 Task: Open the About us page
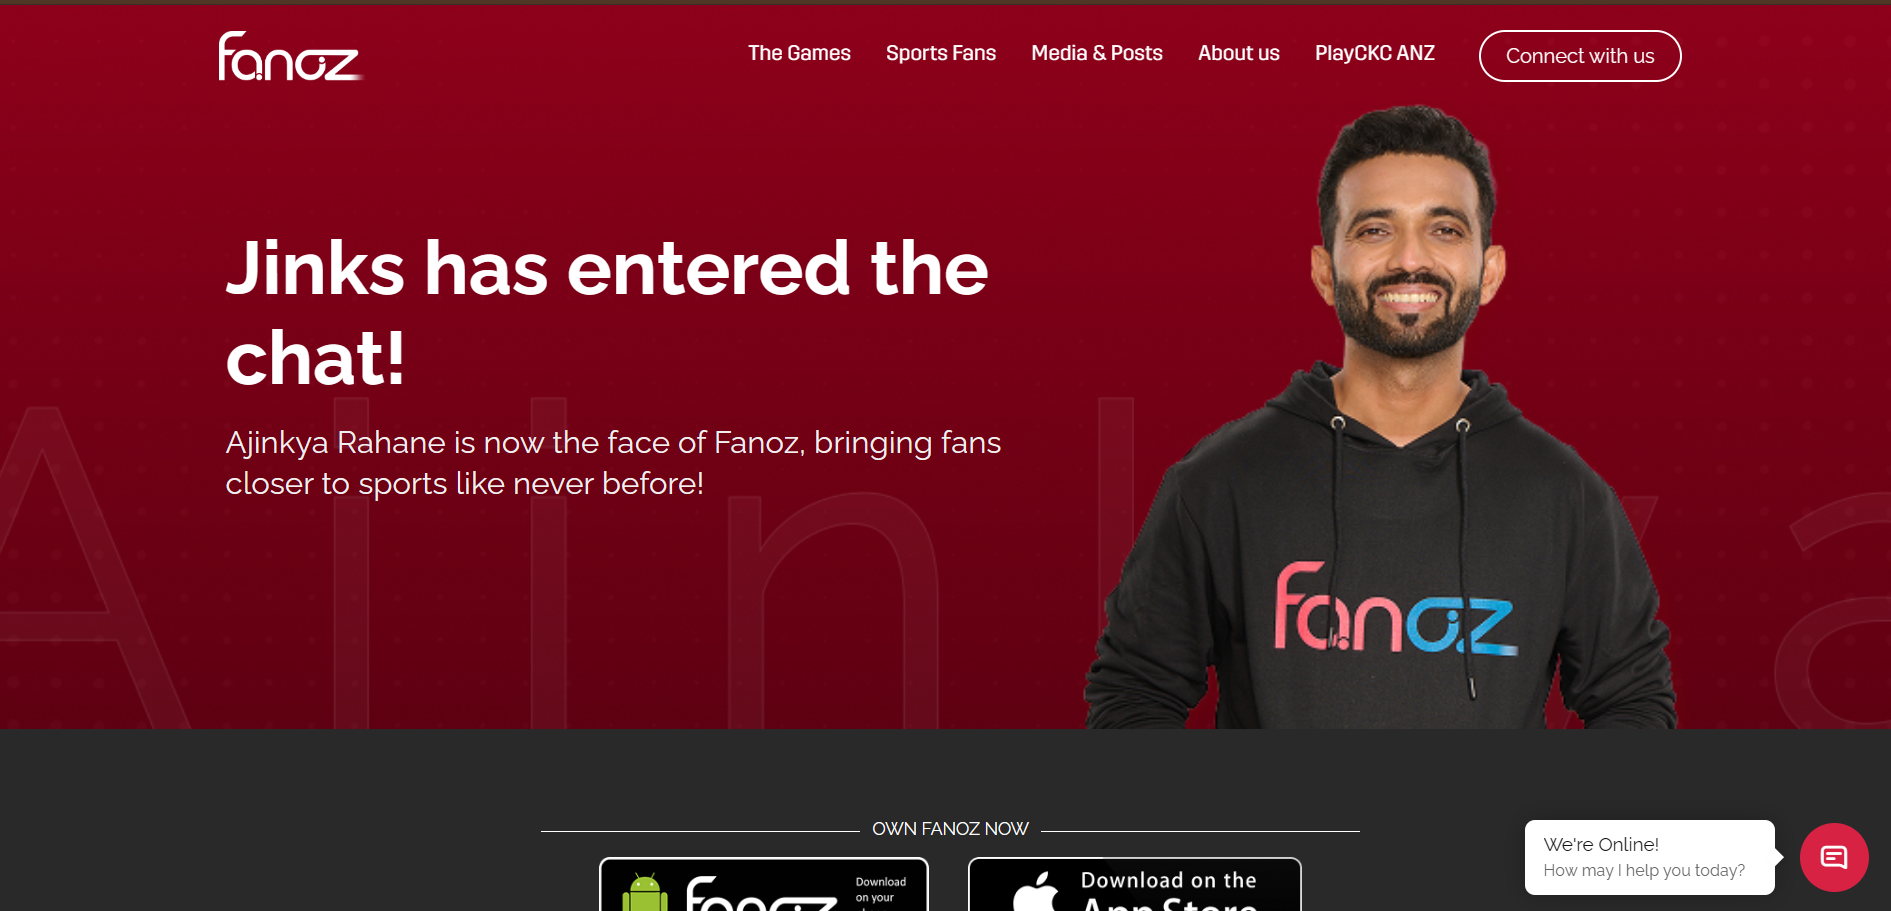coord(1239,53)
